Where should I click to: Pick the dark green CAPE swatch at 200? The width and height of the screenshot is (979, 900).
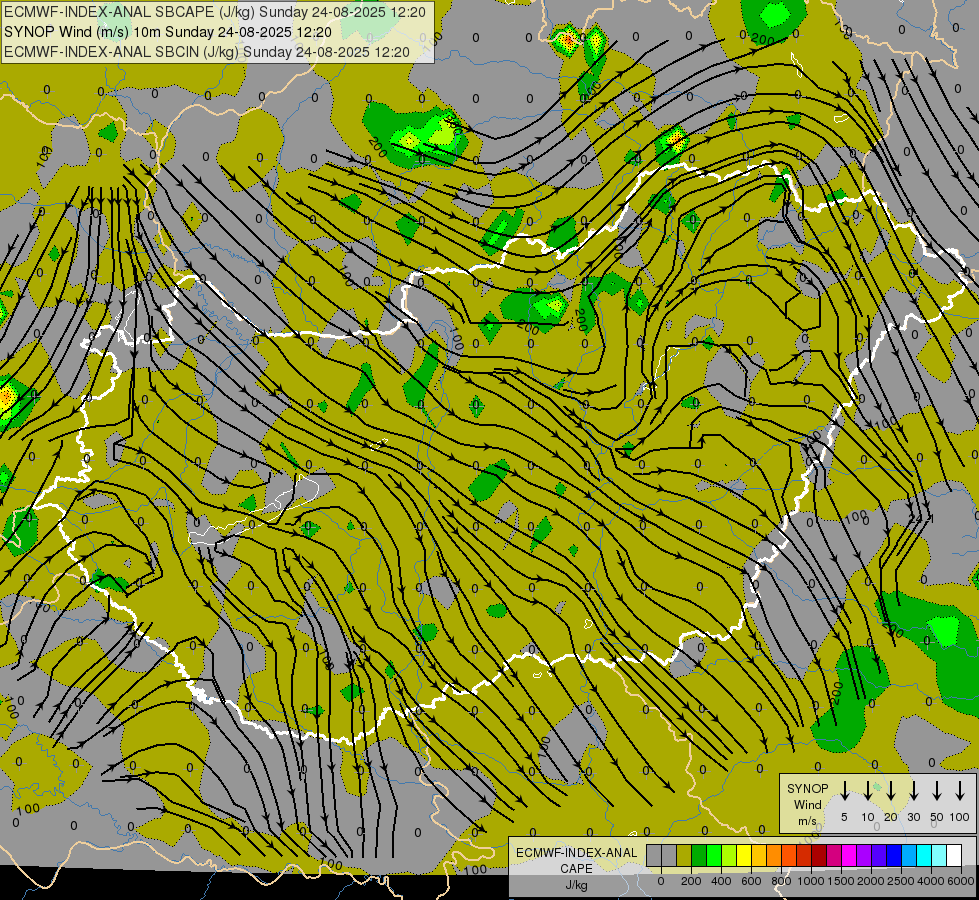pyautogui.click(x=699, y=856)
